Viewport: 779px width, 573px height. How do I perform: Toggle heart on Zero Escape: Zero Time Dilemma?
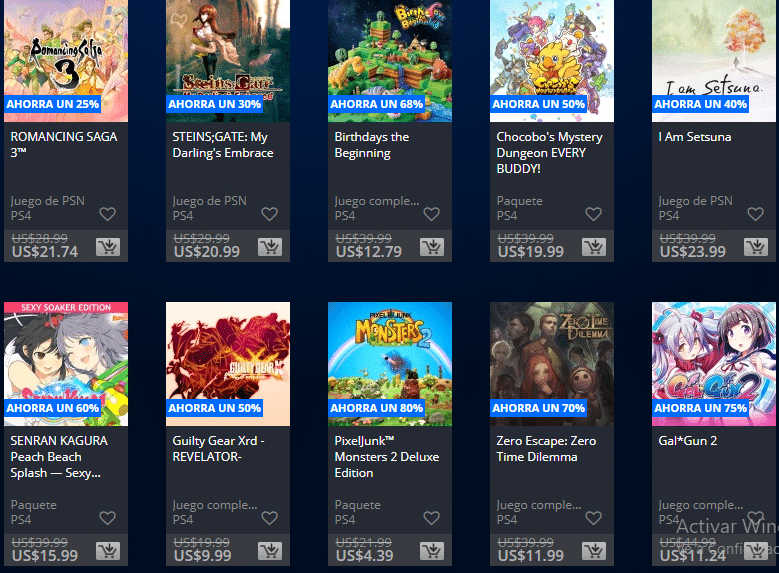[x=593, y=518]
